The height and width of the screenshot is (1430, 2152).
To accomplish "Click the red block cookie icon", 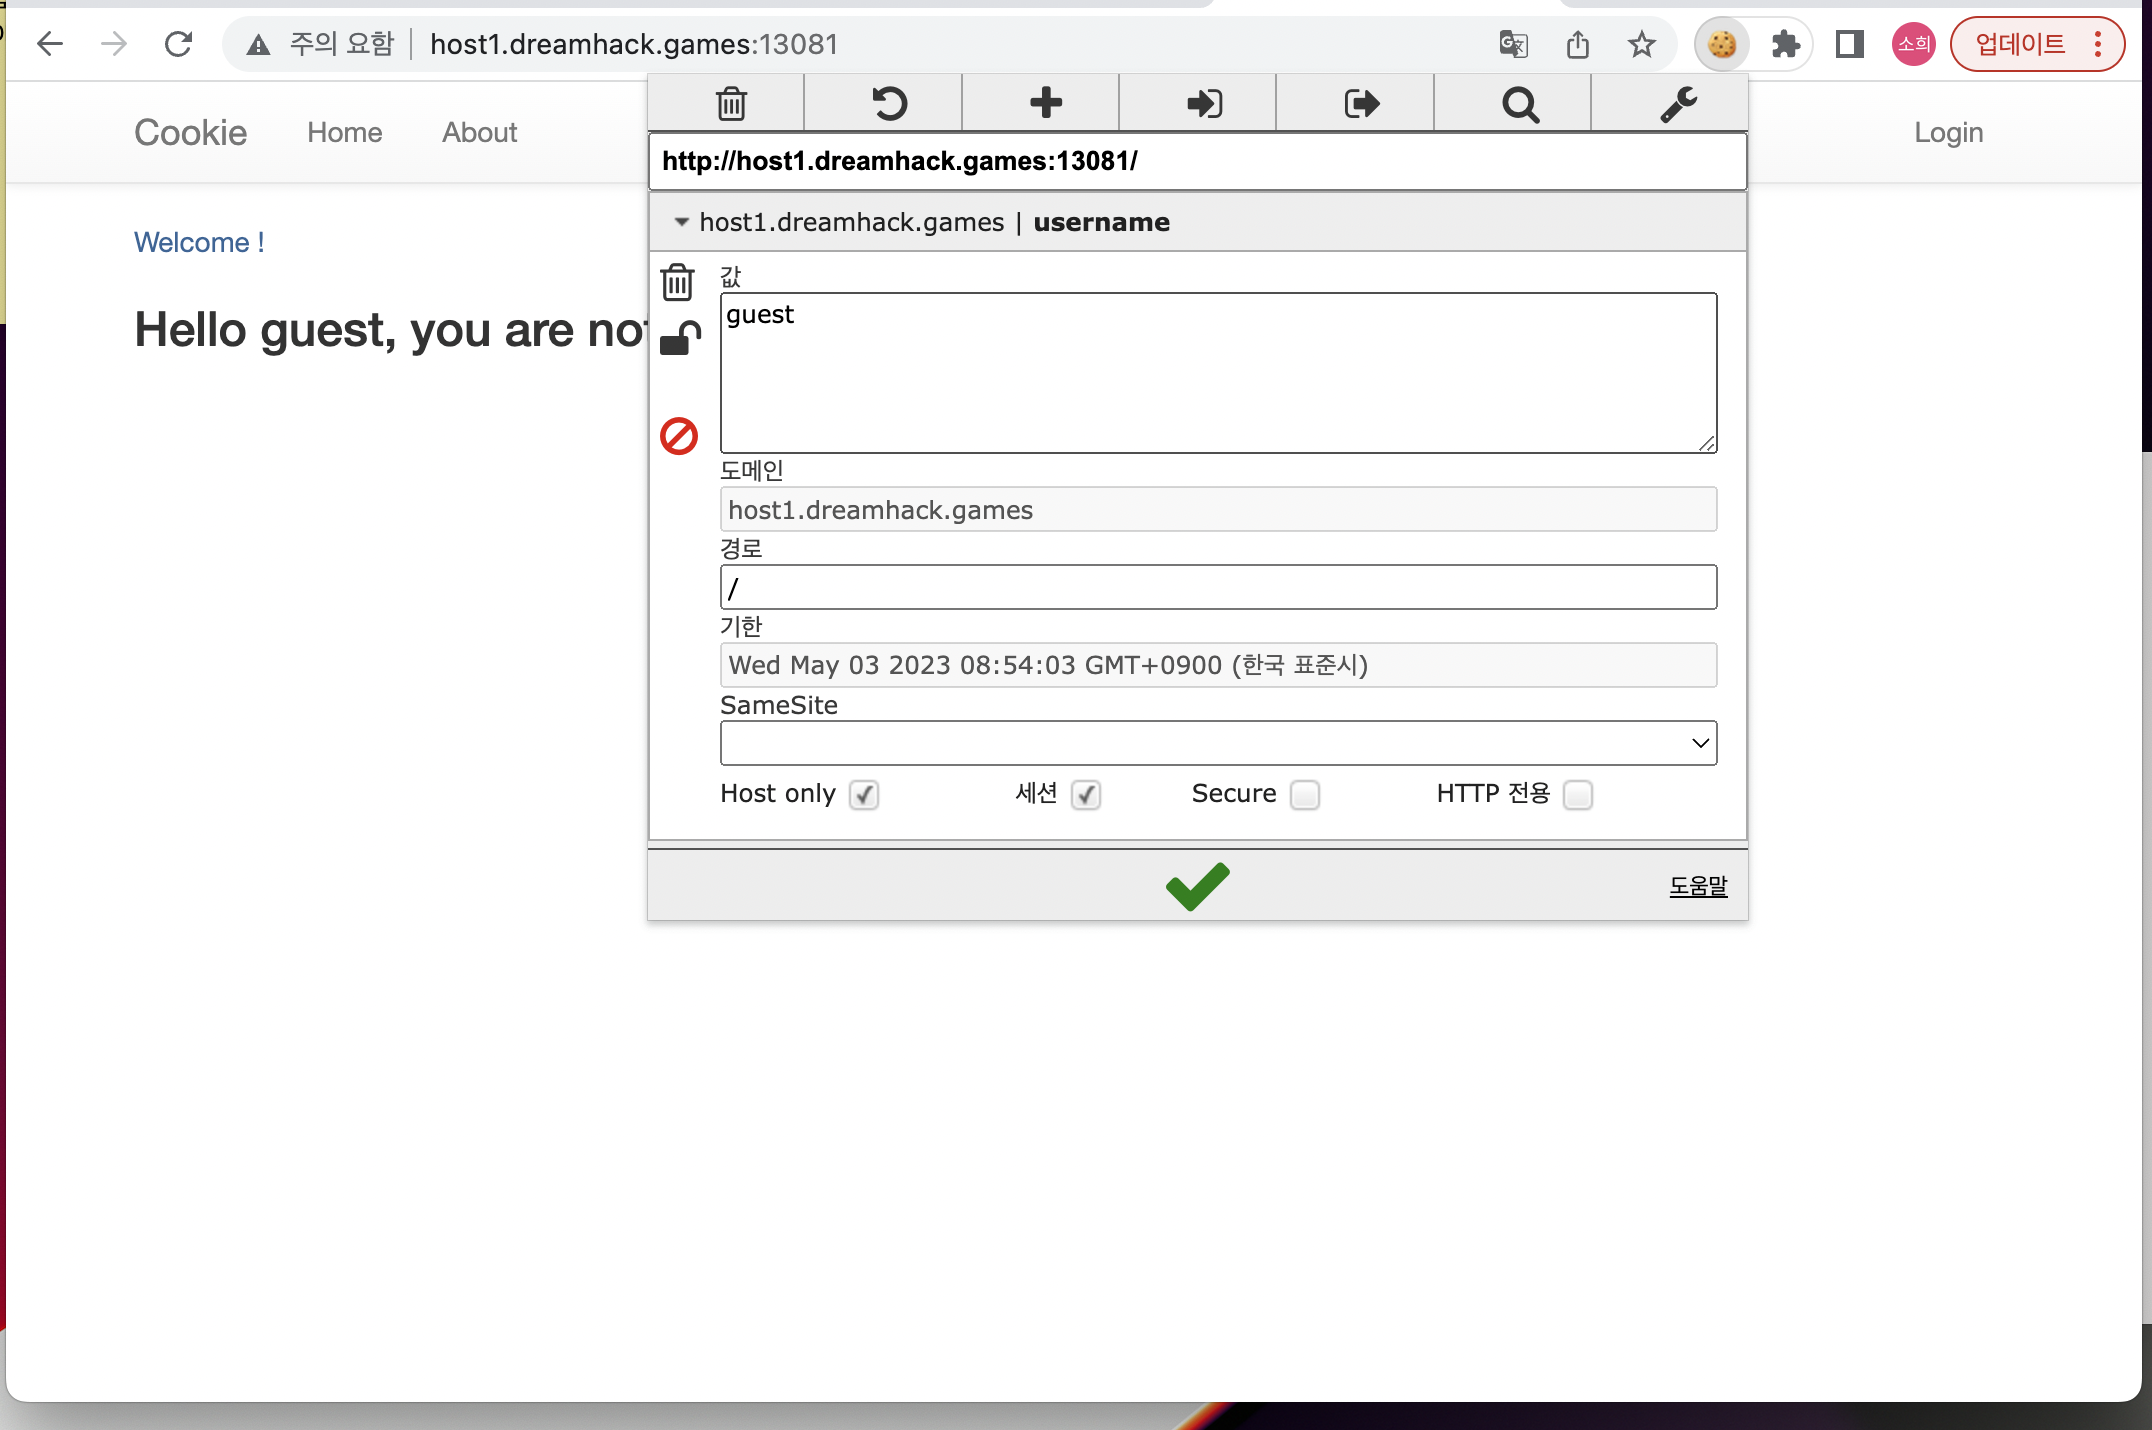I will [678, 436].
